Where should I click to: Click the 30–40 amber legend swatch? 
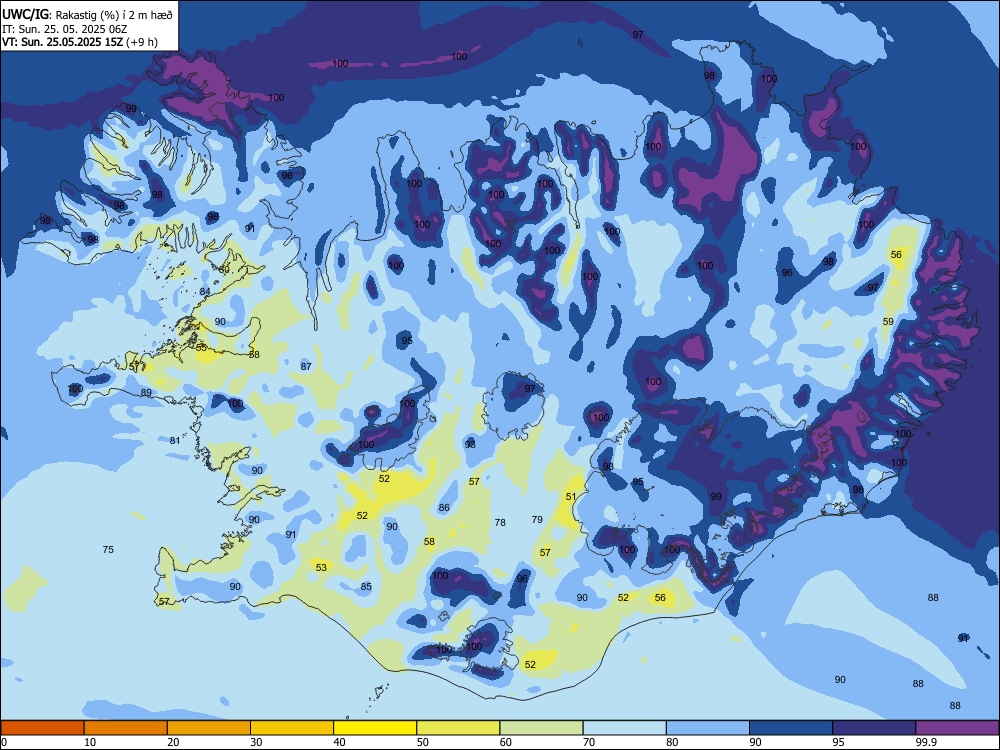tap(292, 728)
